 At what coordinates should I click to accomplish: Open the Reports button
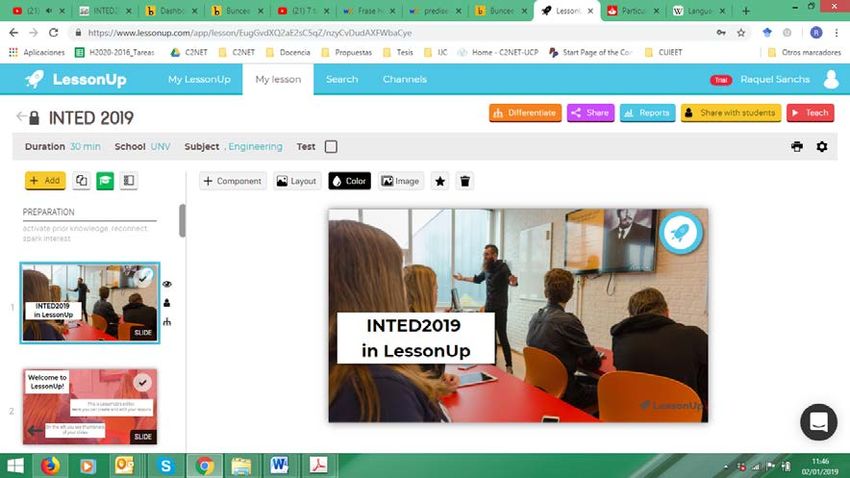(647, 113)
